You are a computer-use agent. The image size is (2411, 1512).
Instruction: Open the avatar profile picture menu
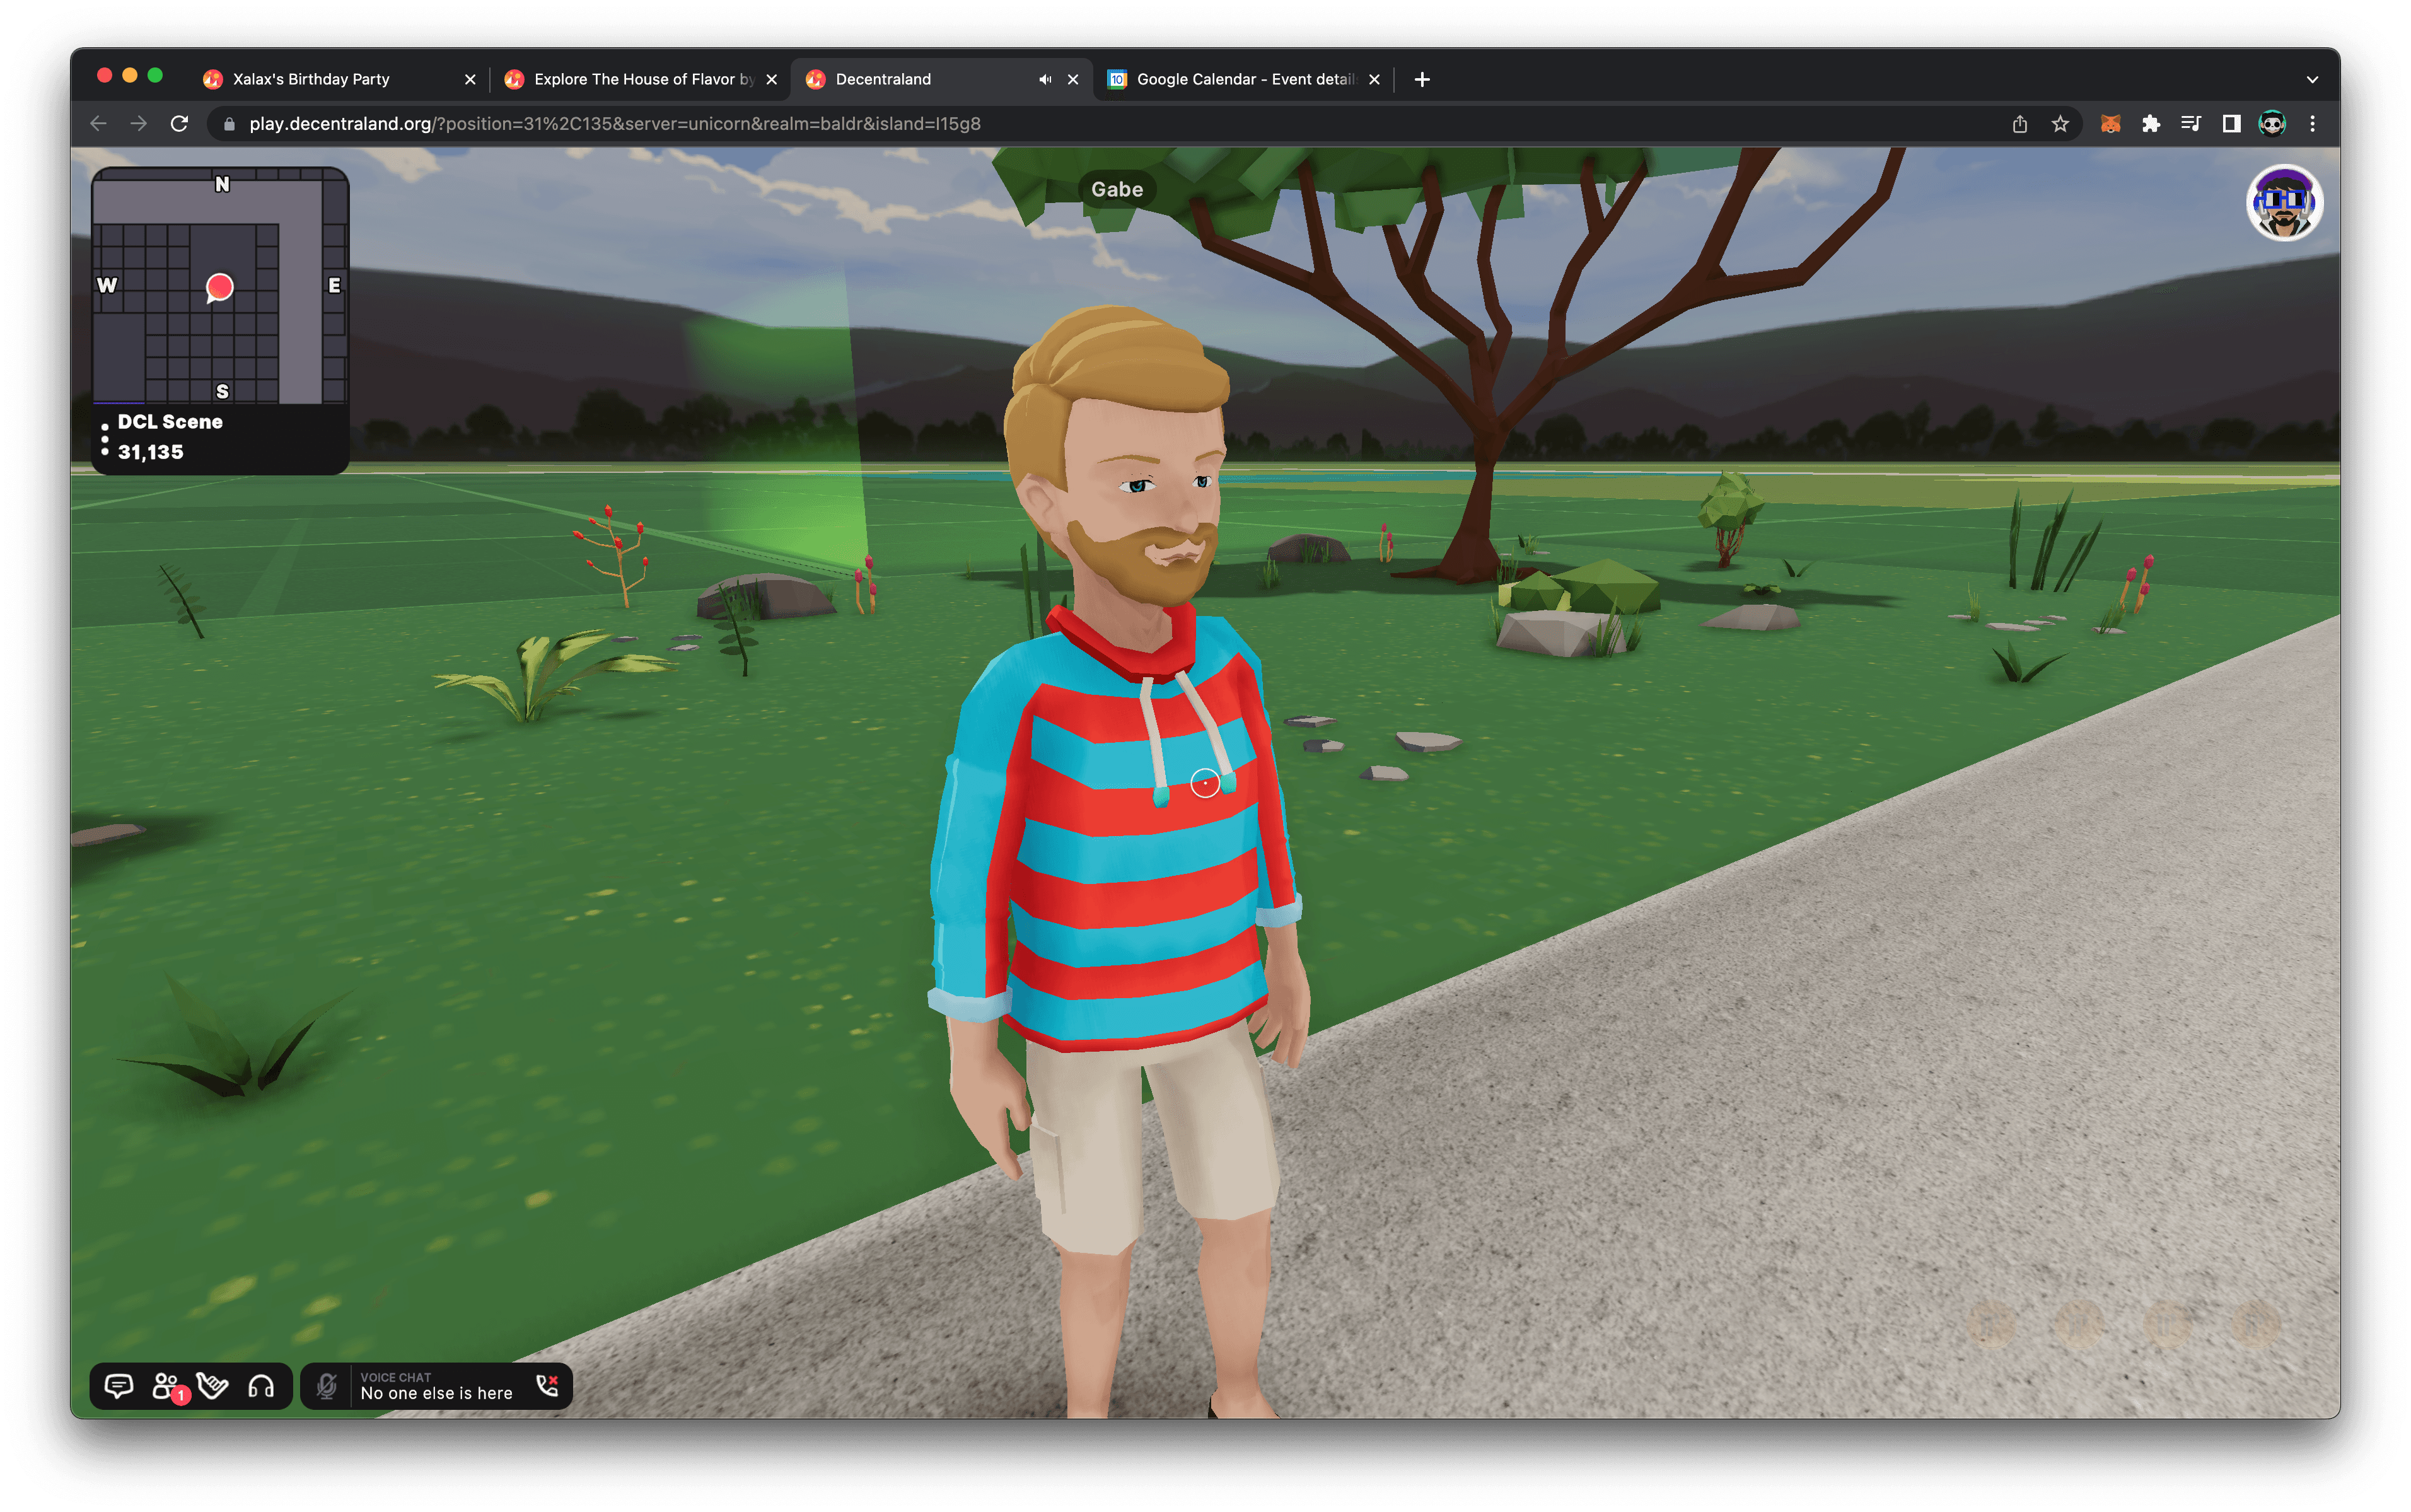coord(2284,203)
